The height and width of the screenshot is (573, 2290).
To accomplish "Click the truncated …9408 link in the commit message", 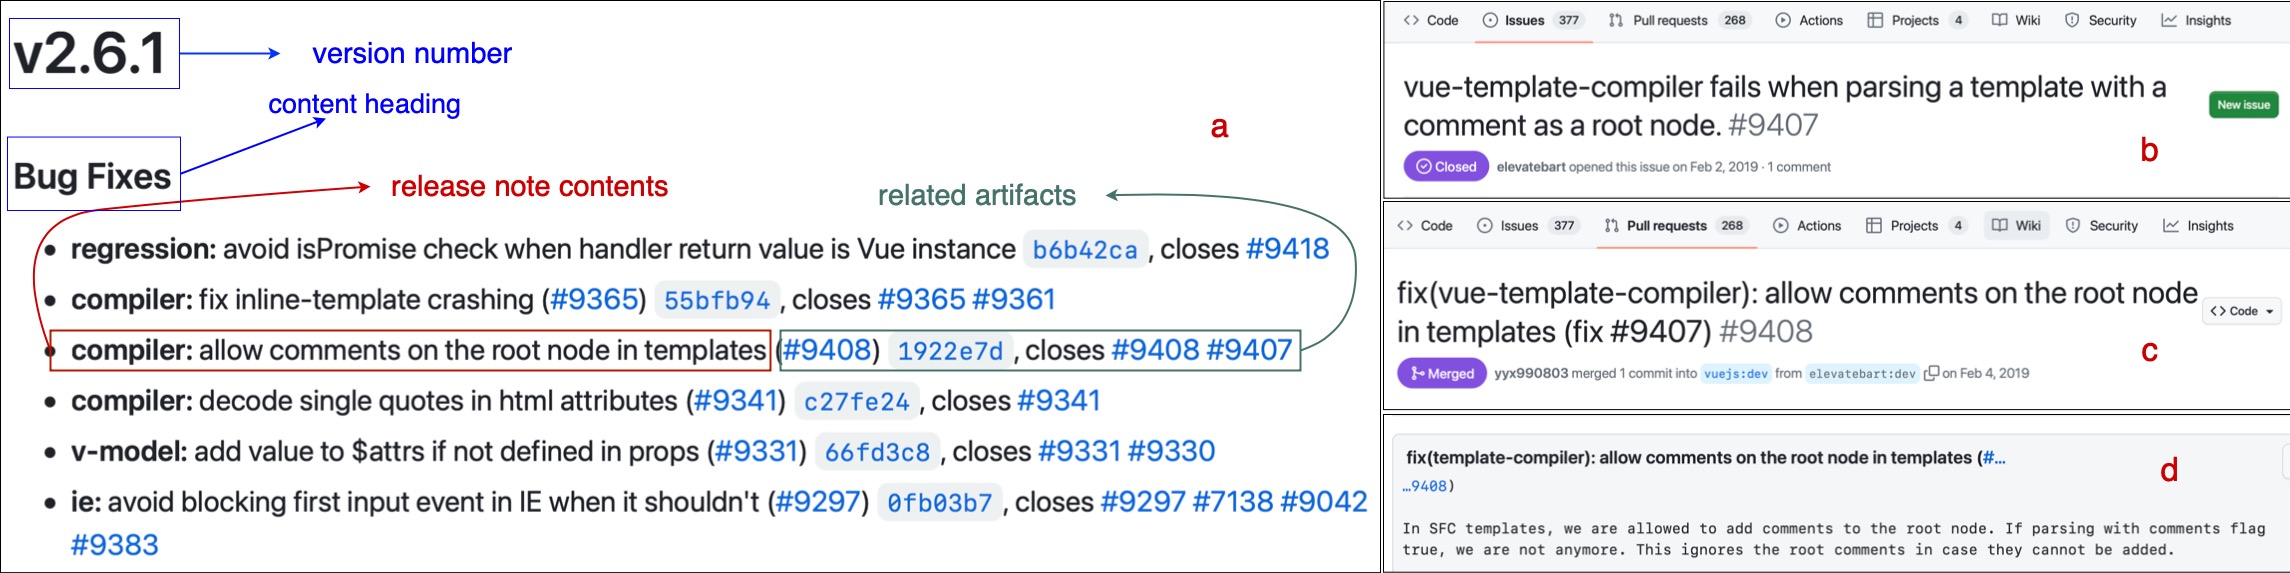I will (1425, 486).
